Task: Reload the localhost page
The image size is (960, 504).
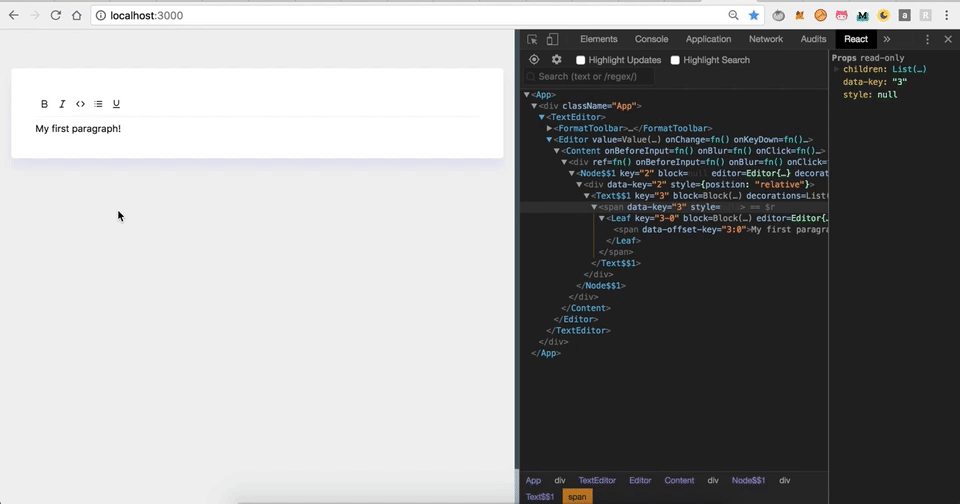Action: click(x=56, y=15)
